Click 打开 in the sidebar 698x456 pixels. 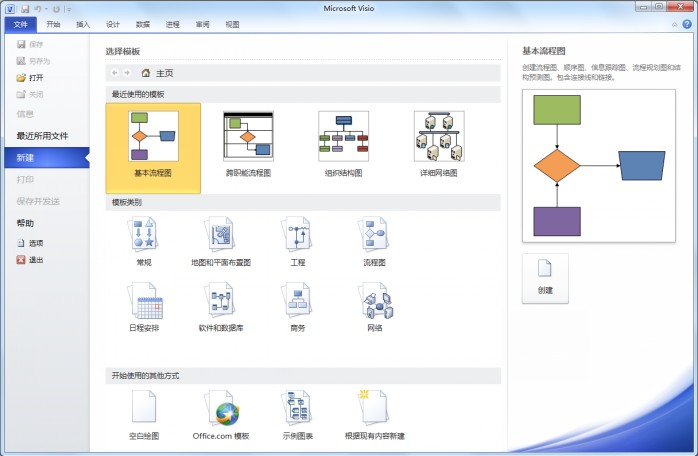click(x=30, y=77)
